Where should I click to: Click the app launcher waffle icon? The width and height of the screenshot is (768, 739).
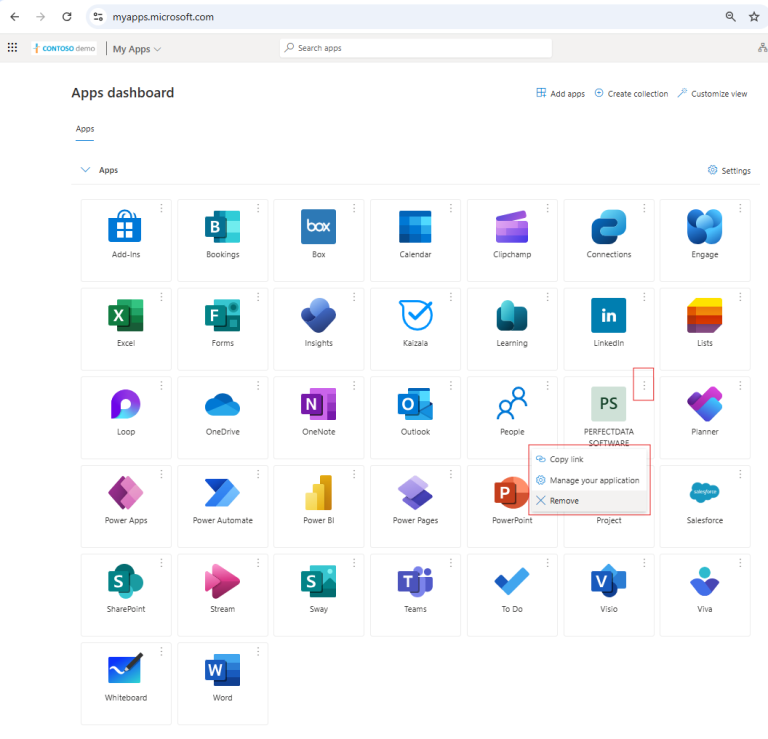pyautogui.click(x=12, y=48)
